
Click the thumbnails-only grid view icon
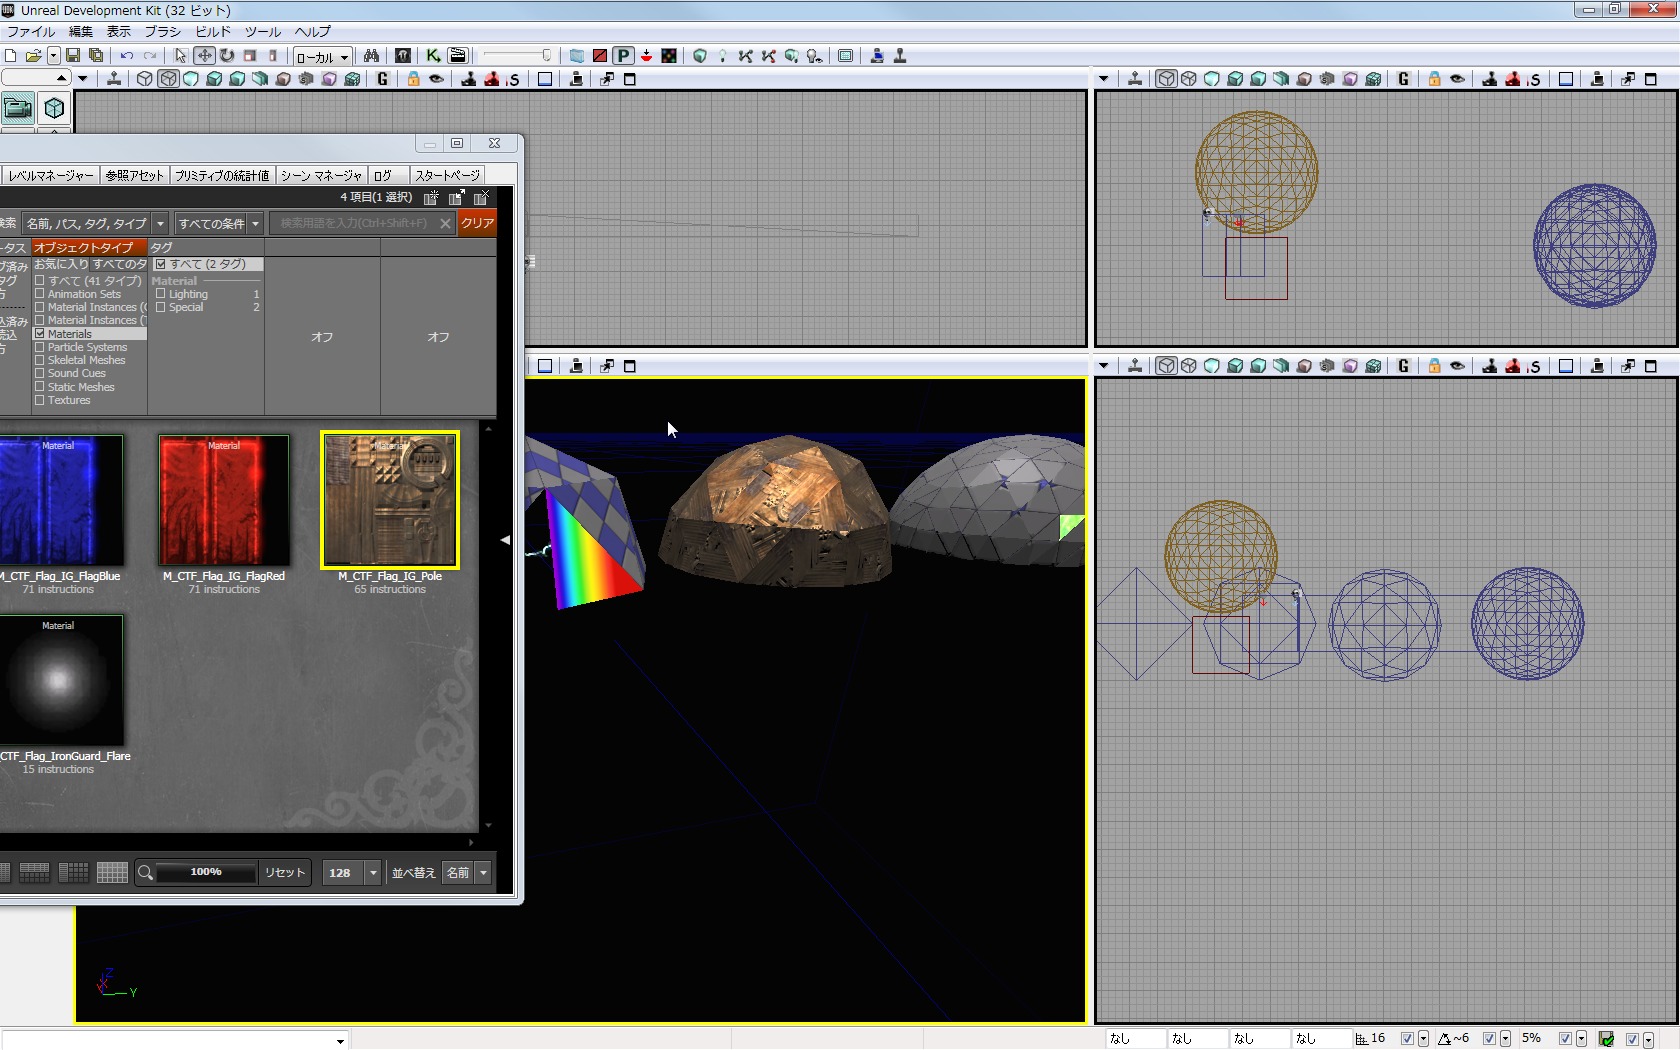point(112,873)
